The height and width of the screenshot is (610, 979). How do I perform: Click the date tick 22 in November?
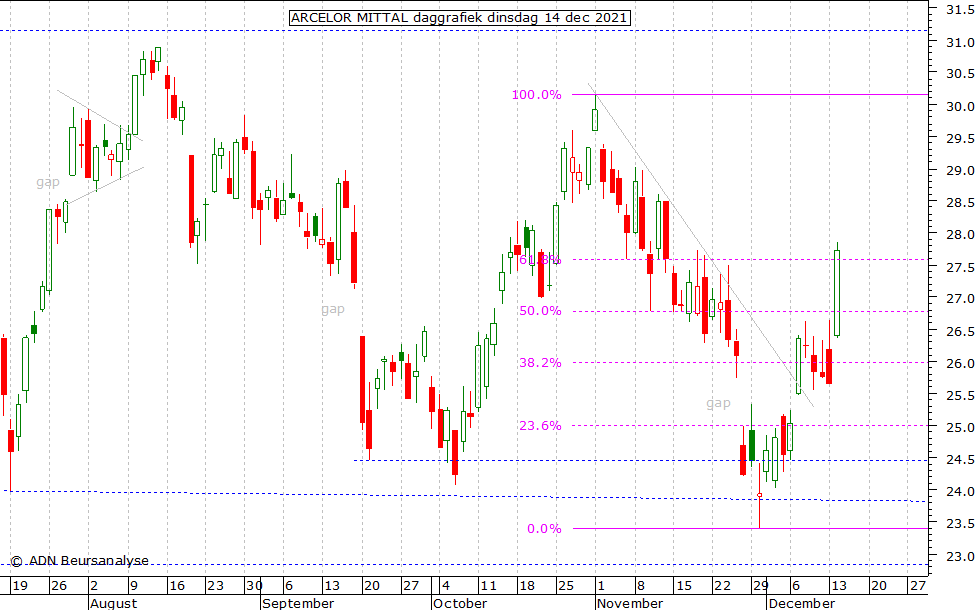point(722,586)
